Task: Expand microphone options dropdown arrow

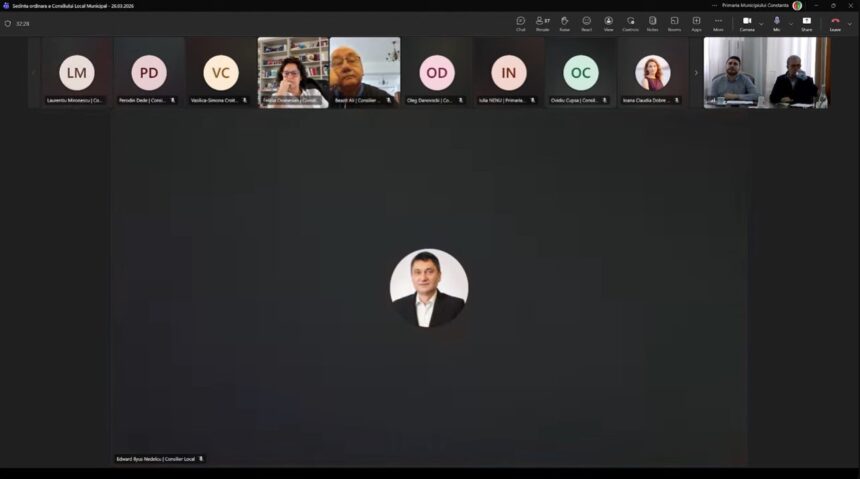Action: [x=790, y=23]
